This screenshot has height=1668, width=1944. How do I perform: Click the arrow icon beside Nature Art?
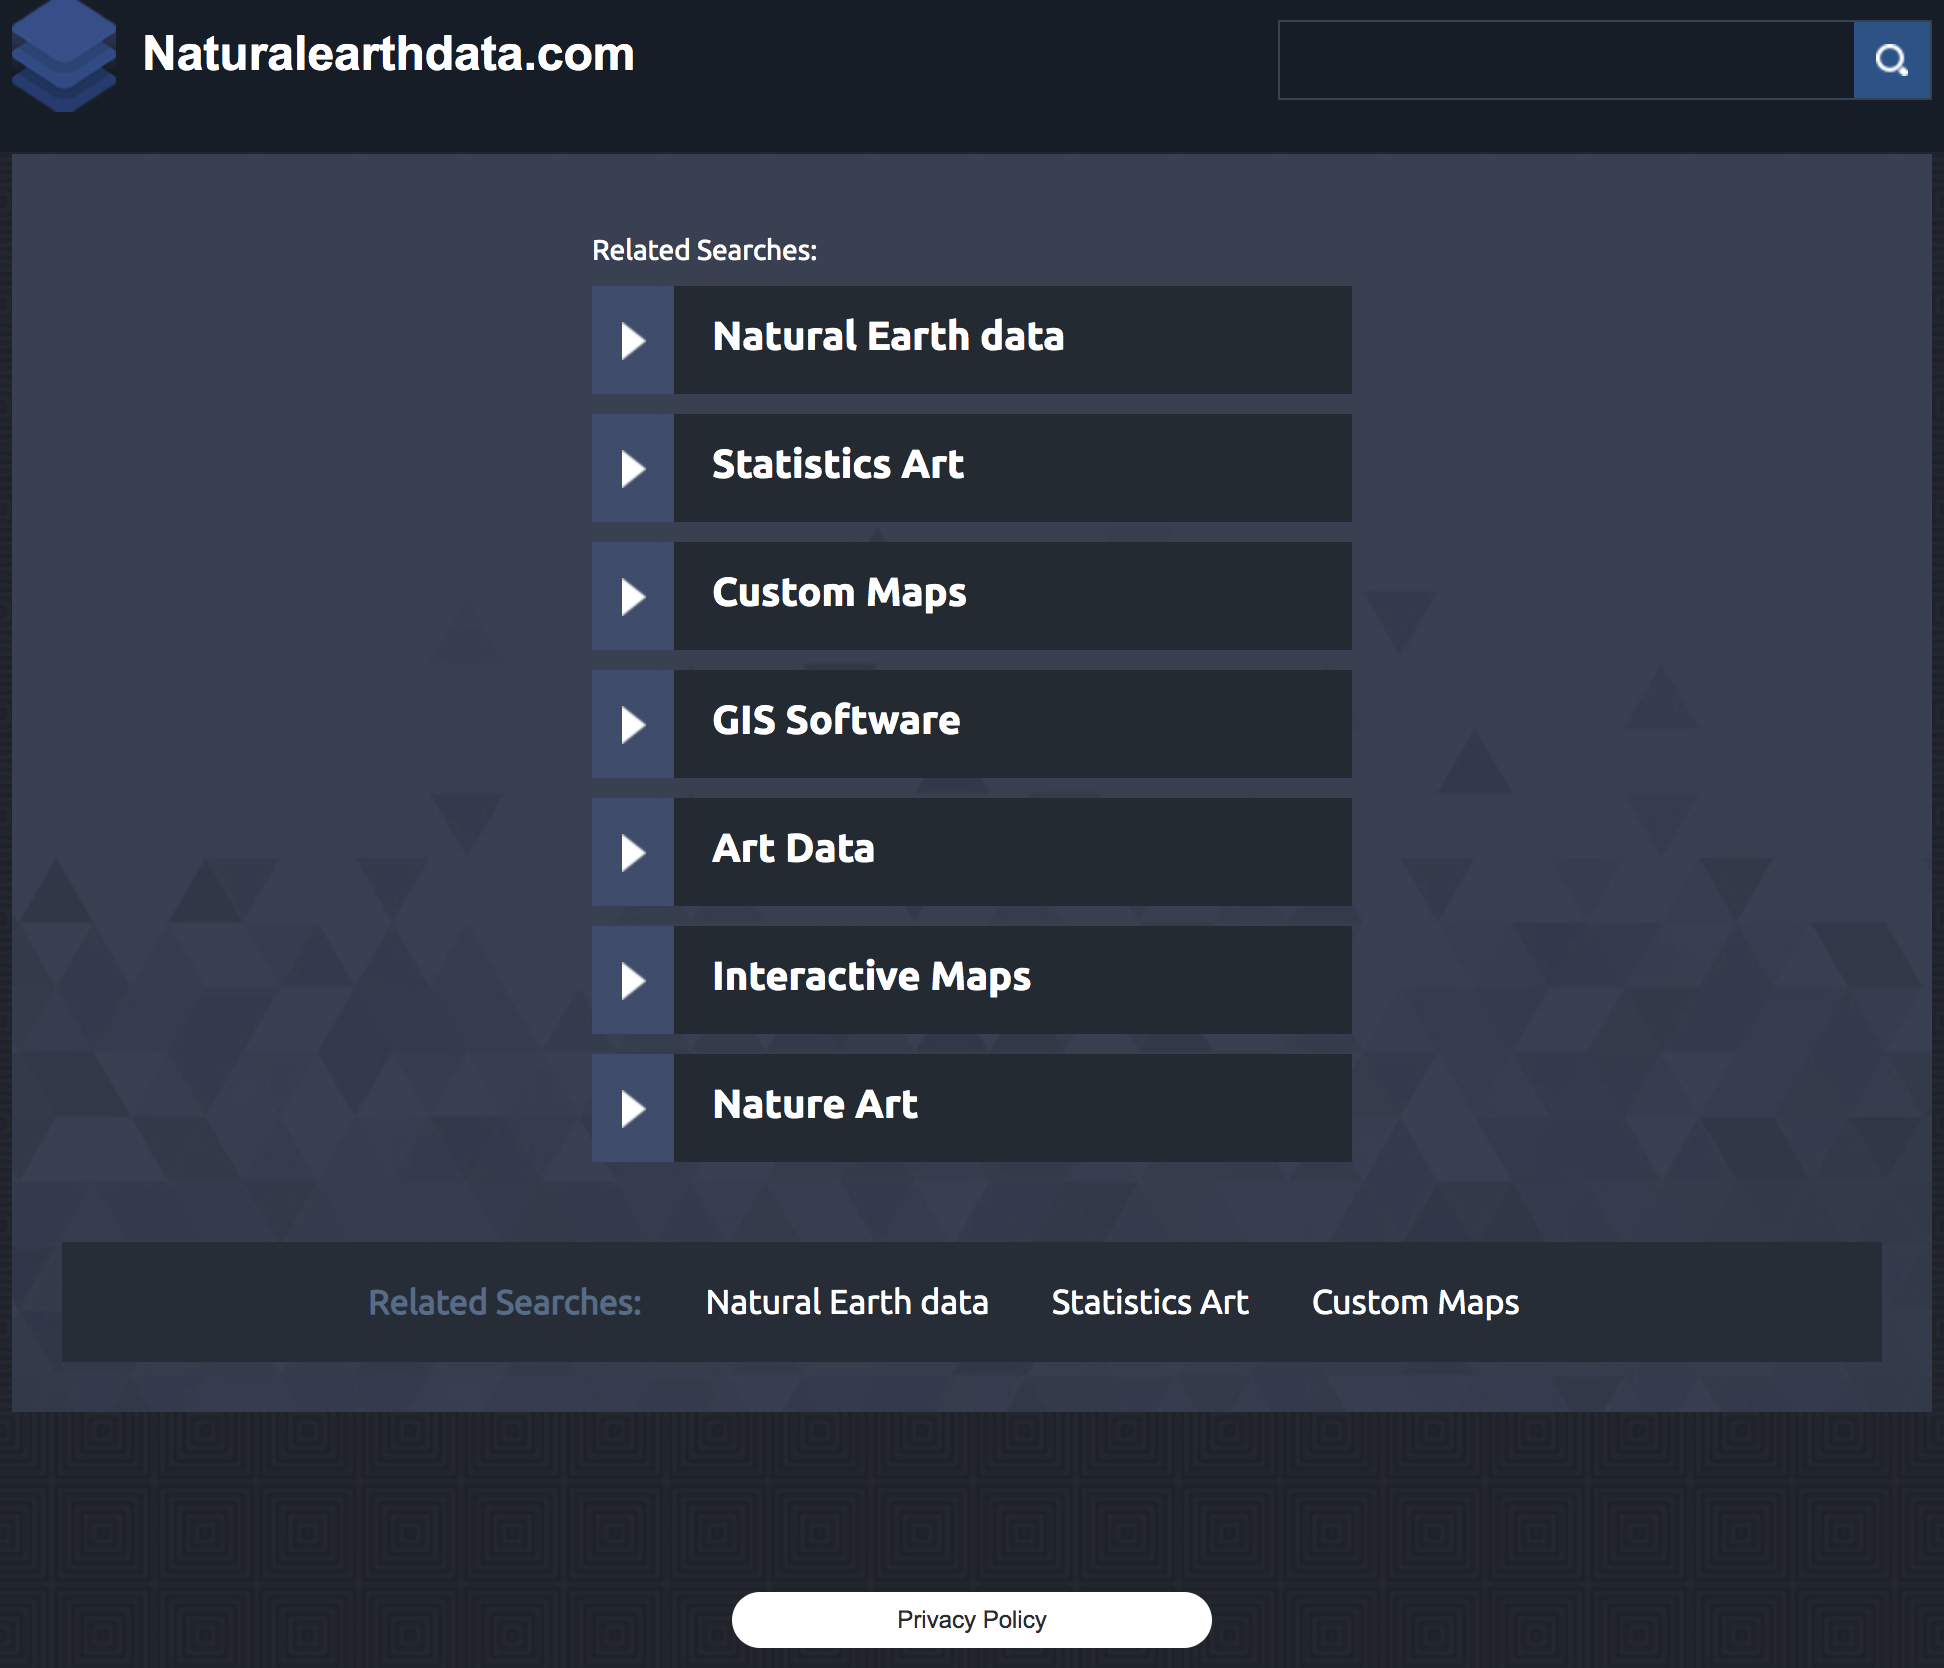coord(633,1108)
